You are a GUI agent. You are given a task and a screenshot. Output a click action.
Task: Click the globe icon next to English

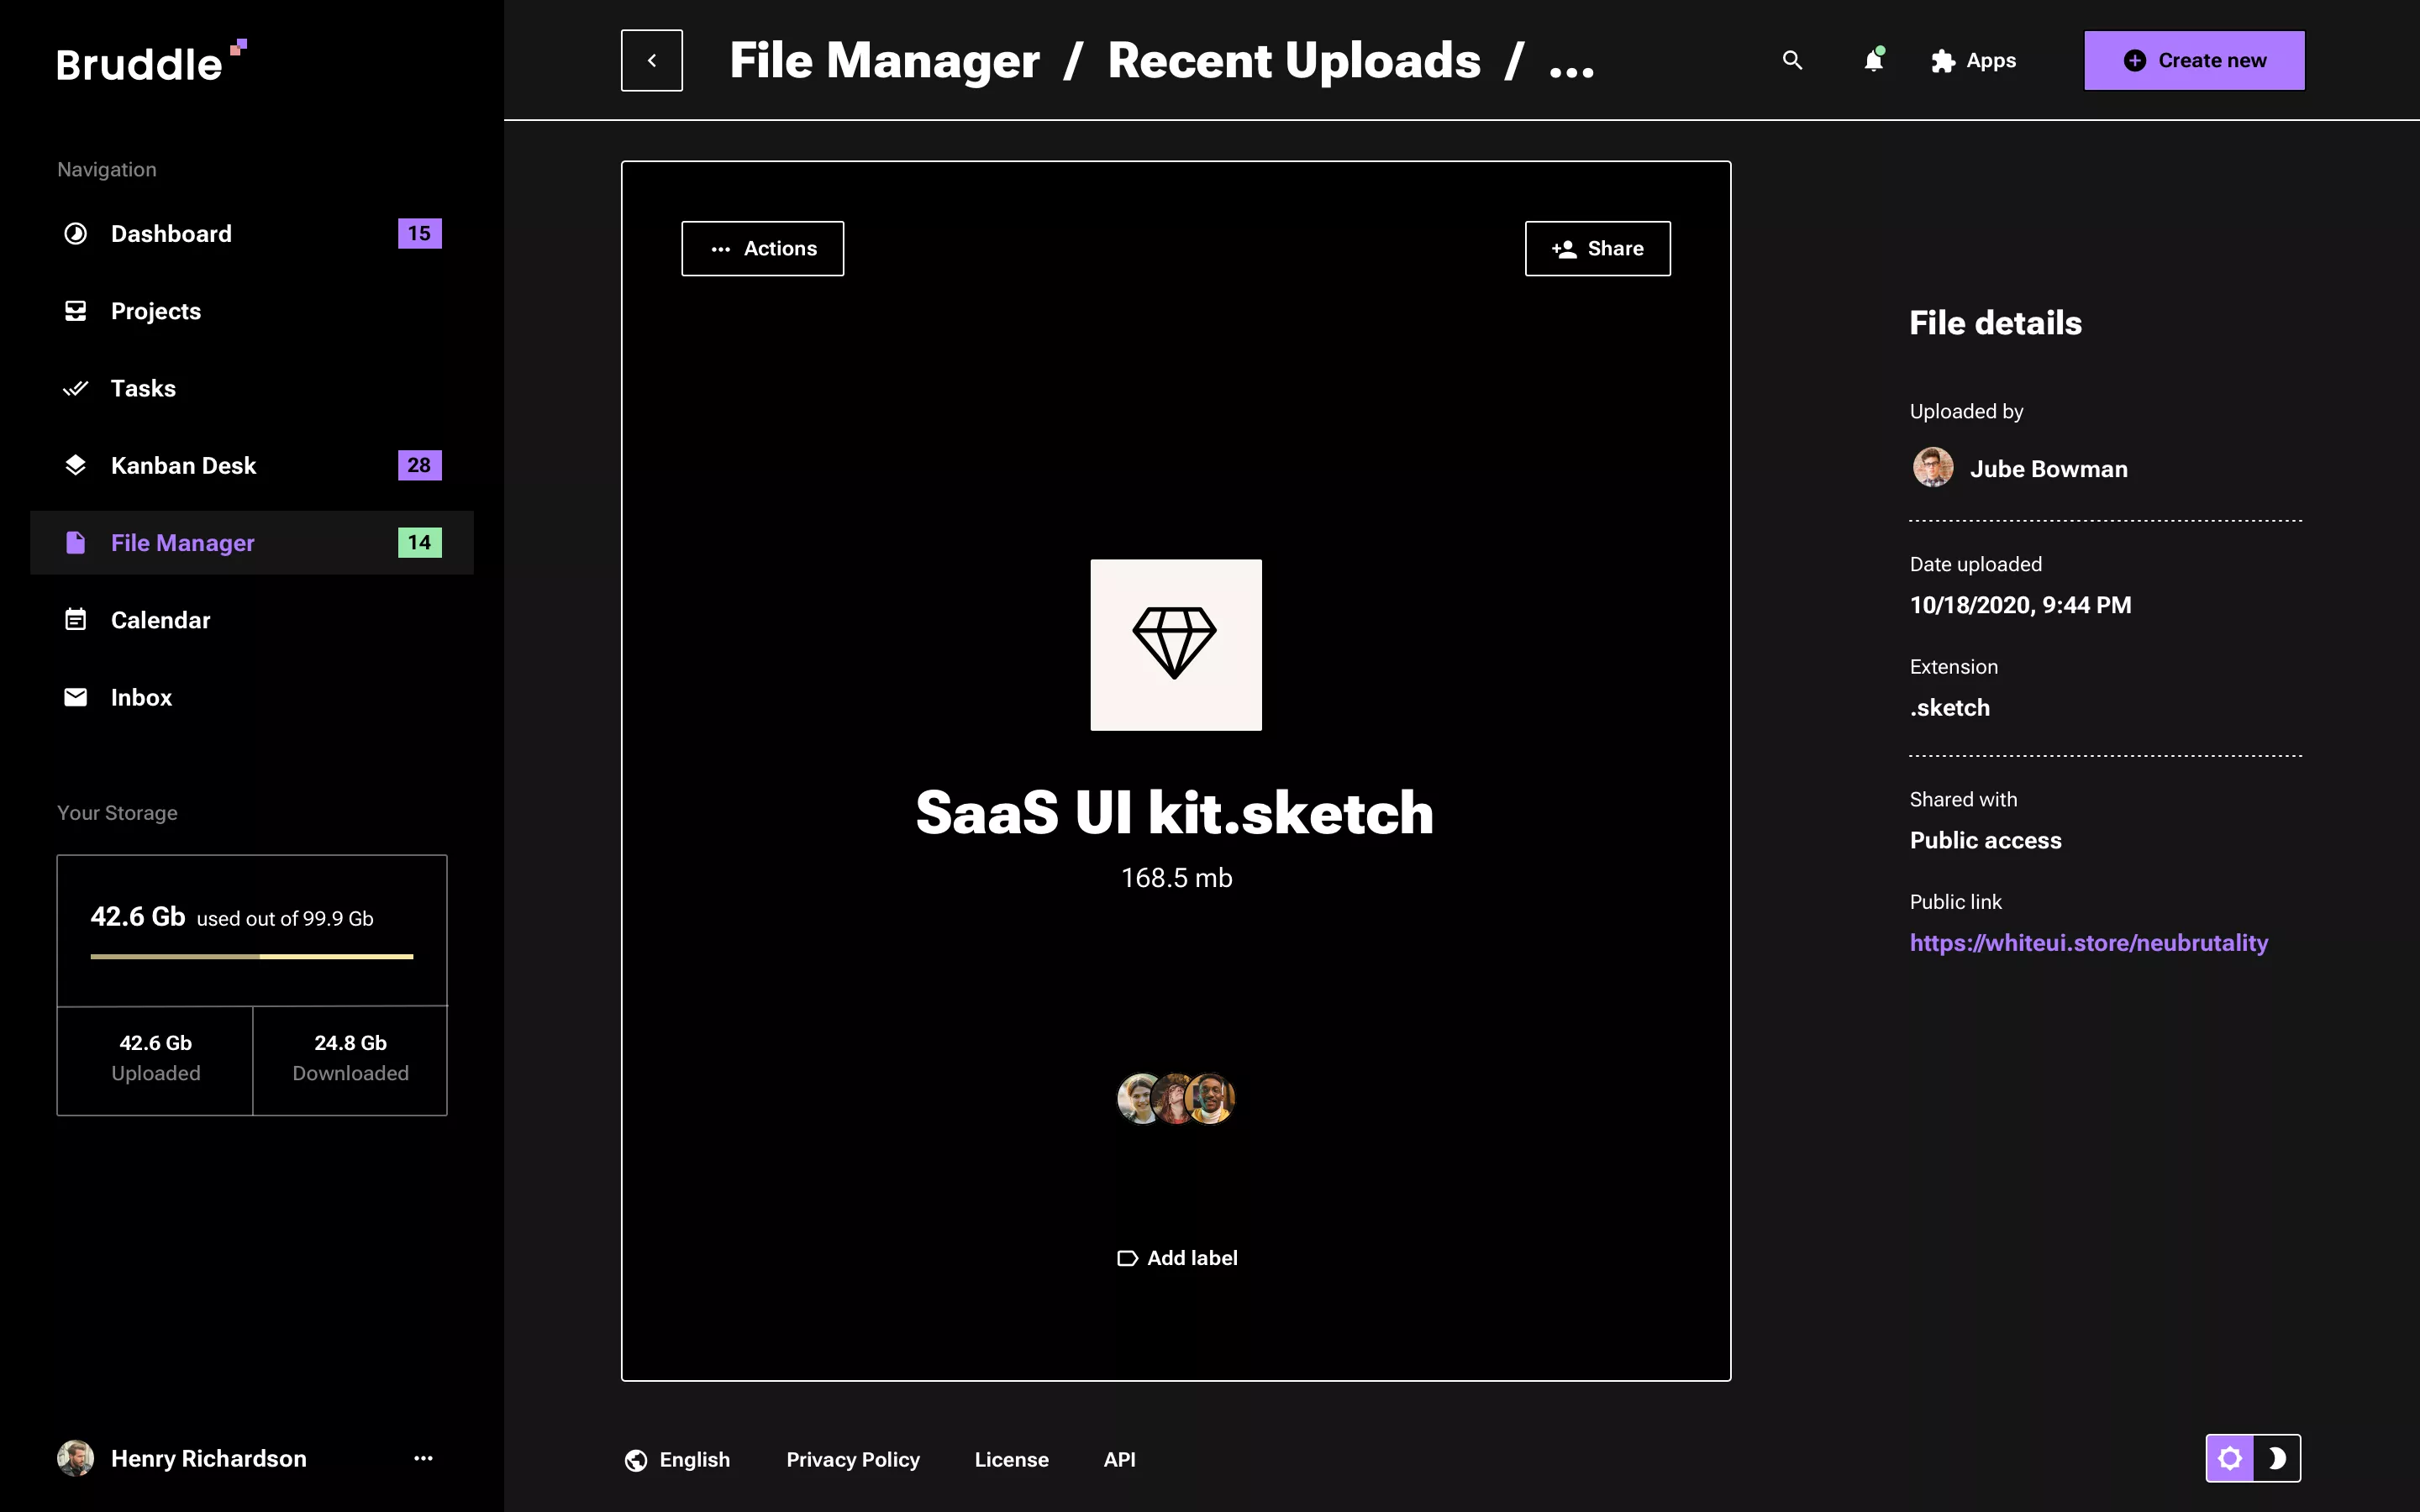click(x=637, y=1459)
